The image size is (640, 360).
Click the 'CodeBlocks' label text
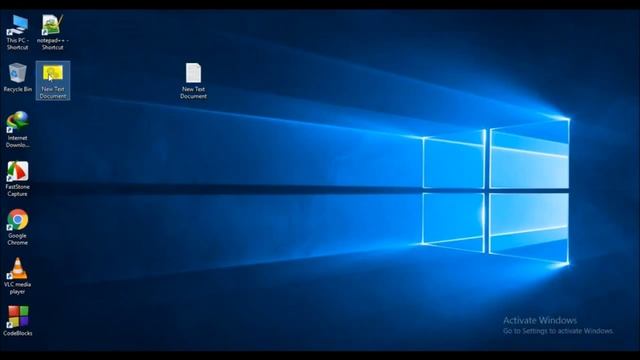[18, 333]
